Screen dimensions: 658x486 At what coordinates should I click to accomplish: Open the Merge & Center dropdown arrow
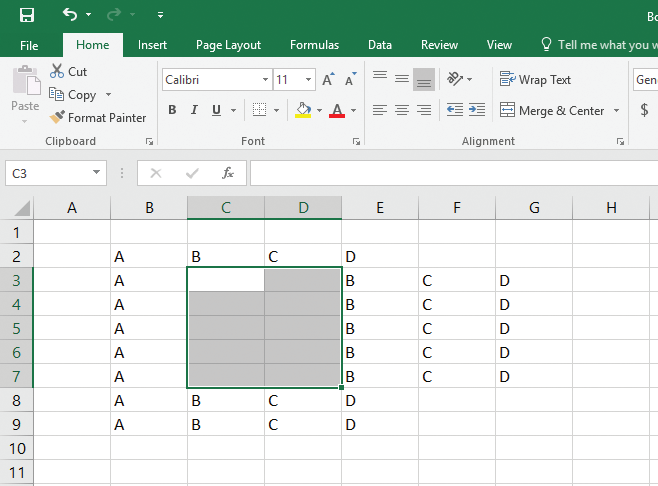click(616, 110)
